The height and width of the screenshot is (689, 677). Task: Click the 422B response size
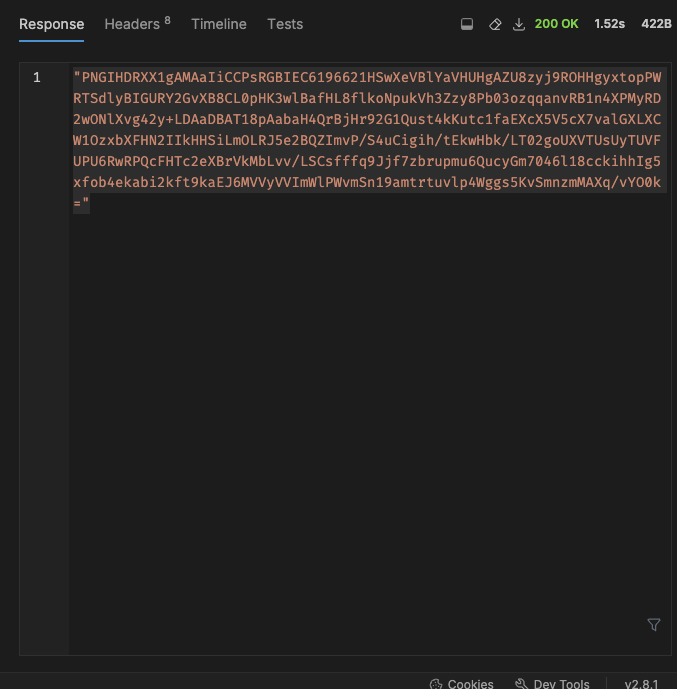click(x=656, y=24)
